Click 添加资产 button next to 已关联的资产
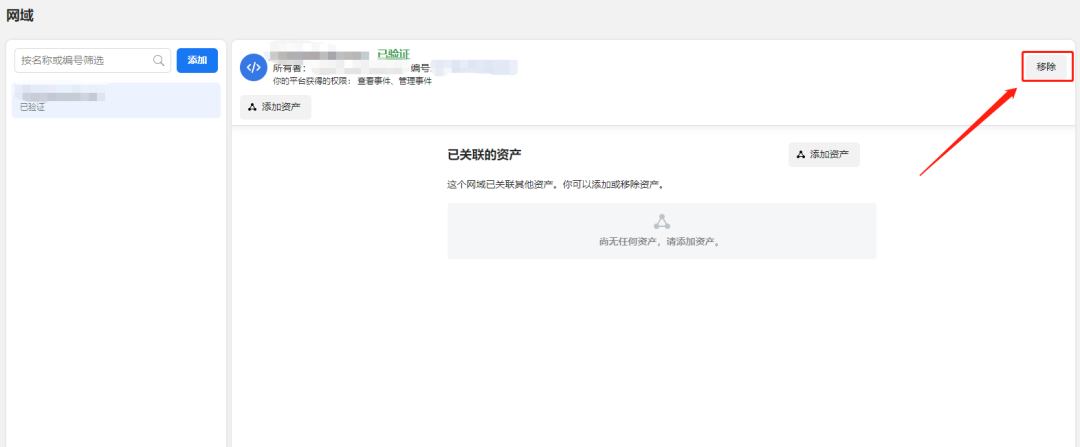This screenshot has width=1080, height=447. [824, 155]
